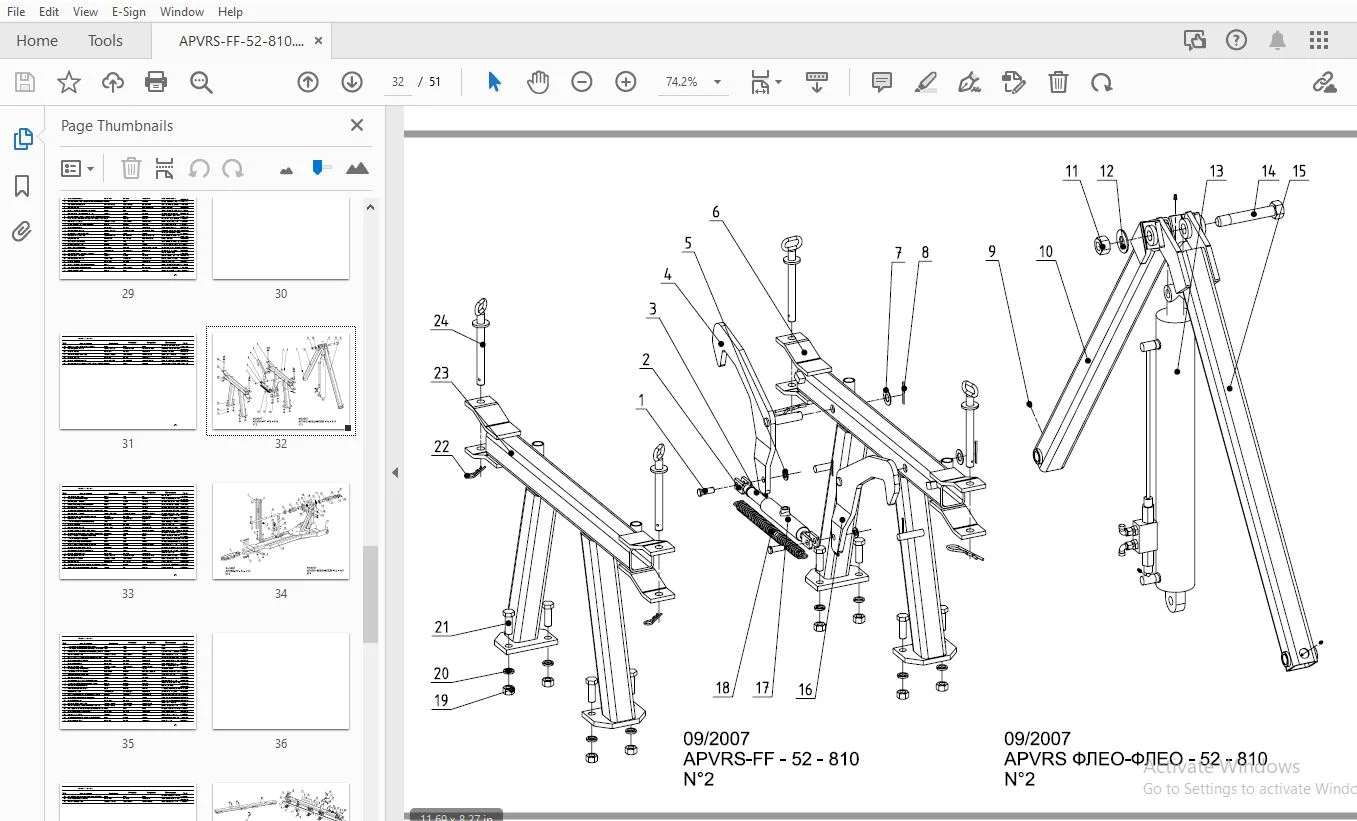Open the Help menu

230,11
